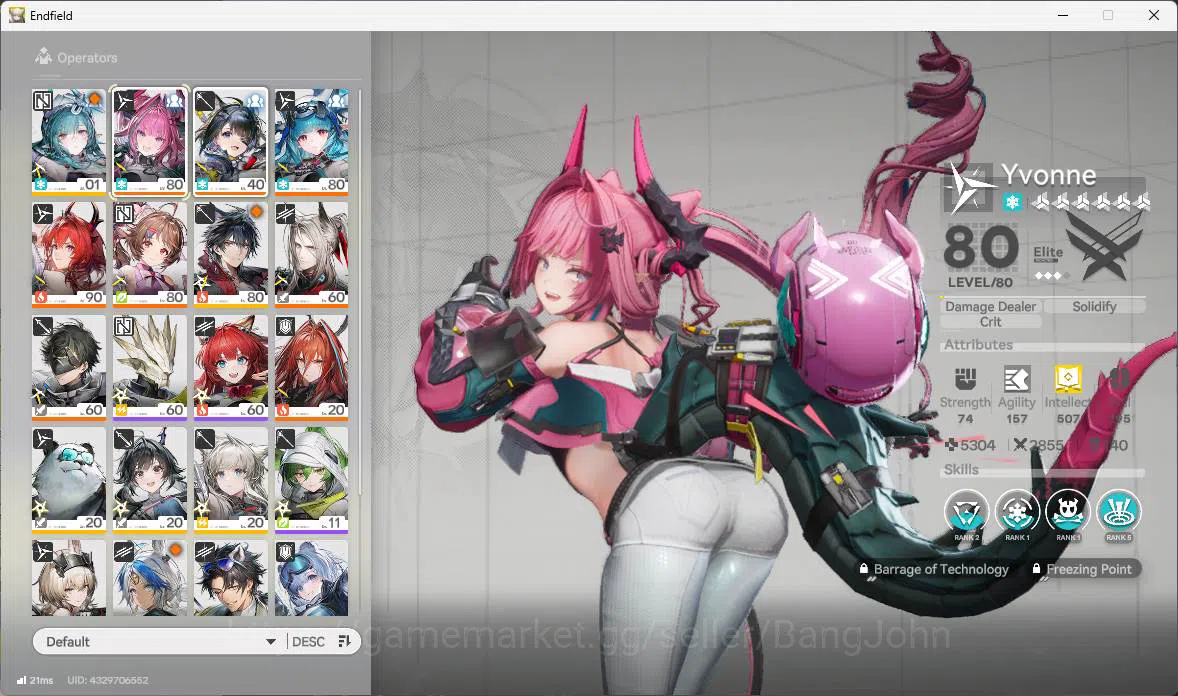The image size is (1178, 696).
Task: Click the cryo snowflake element icon beside Yvonne
Action: pos(1013,202)
